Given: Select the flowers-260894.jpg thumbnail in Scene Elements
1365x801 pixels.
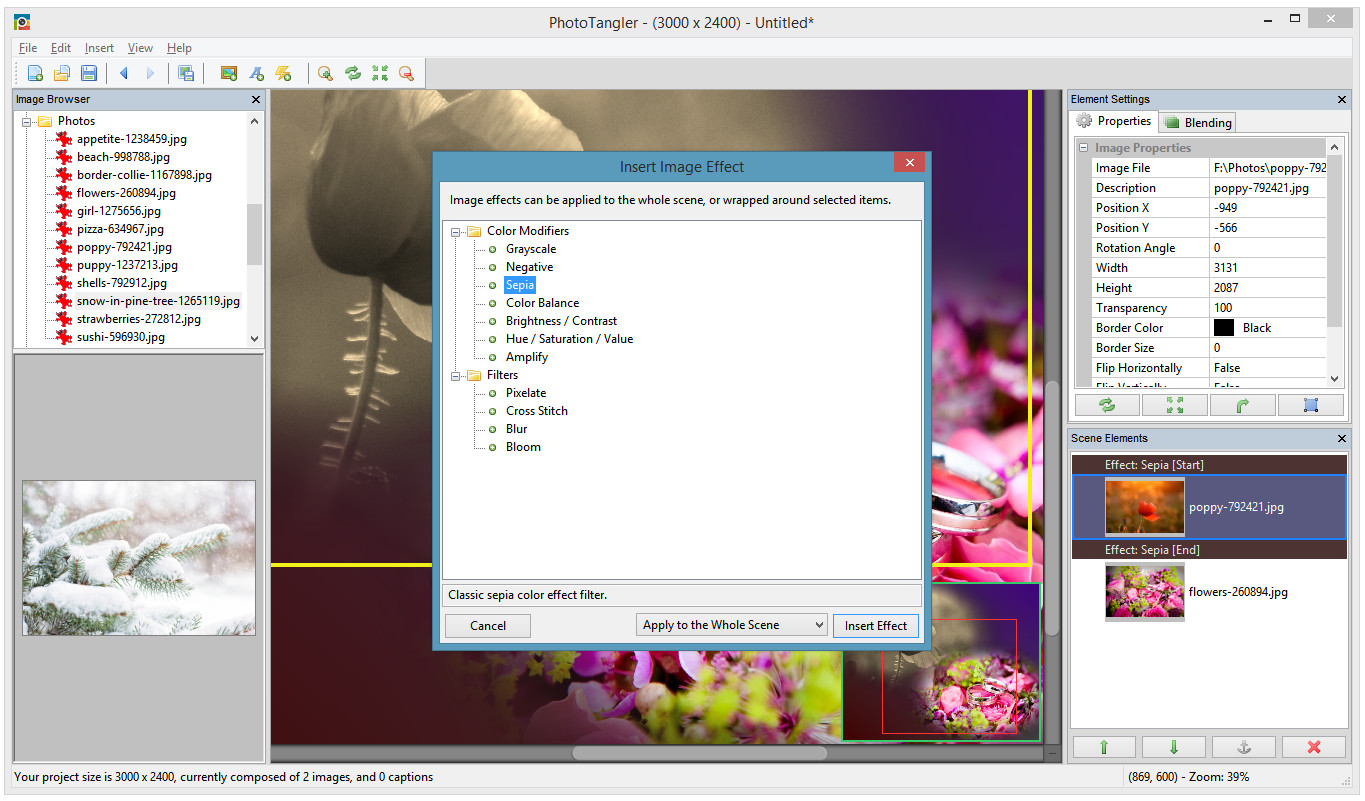Looking at the screenshot, I should pos(1144,592).
